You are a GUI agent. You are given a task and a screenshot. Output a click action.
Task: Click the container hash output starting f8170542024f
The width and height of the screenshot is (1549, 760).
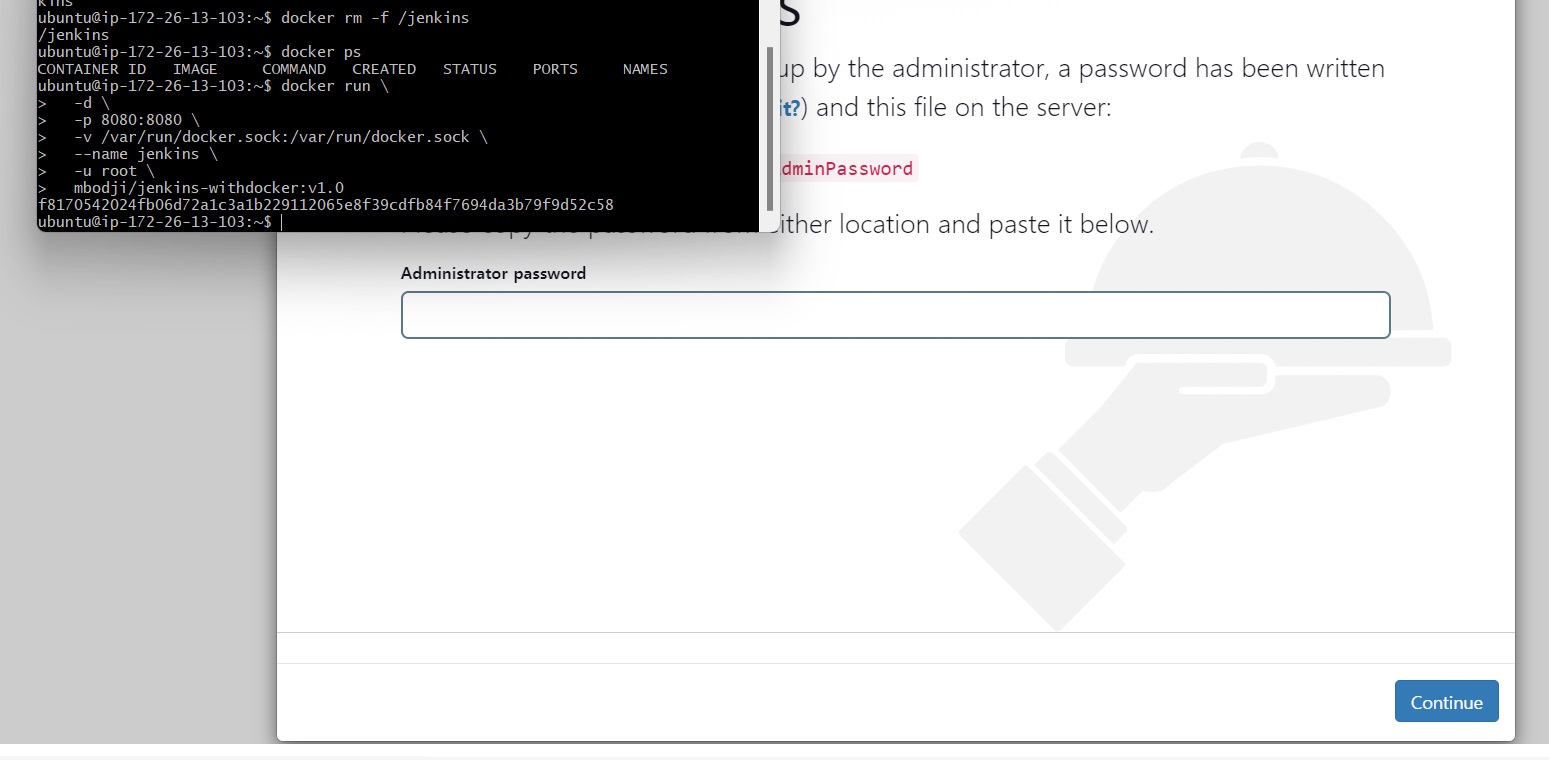(325, 204)
